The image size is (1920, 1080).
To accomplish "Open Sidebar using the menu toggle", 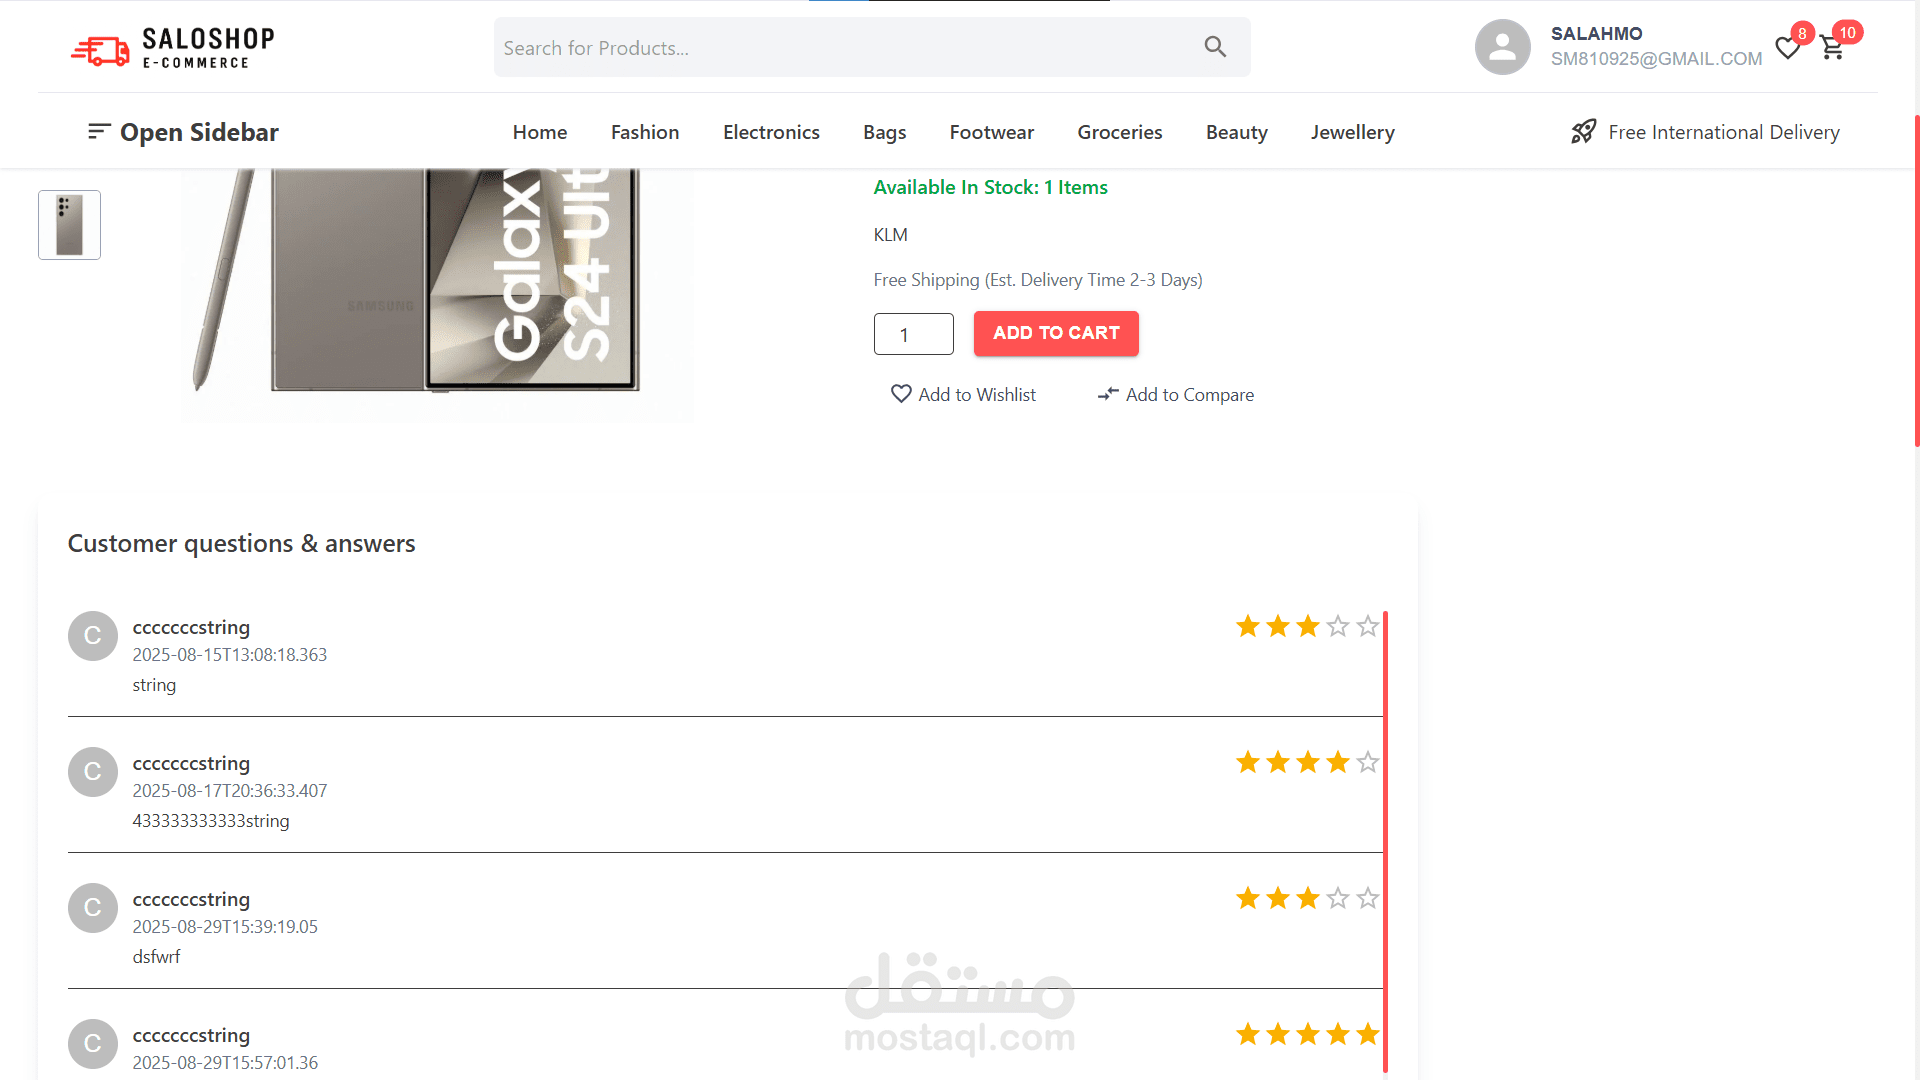I will (98, 132).
